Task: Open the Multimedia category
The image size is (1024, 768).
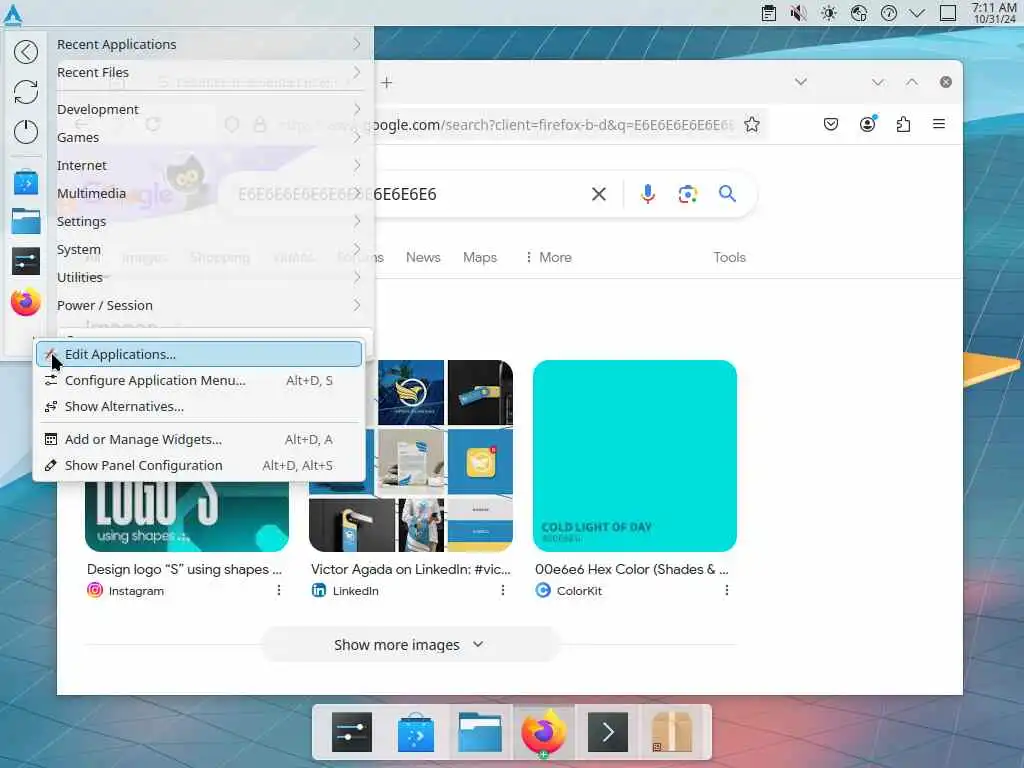Action: [209, 193]
